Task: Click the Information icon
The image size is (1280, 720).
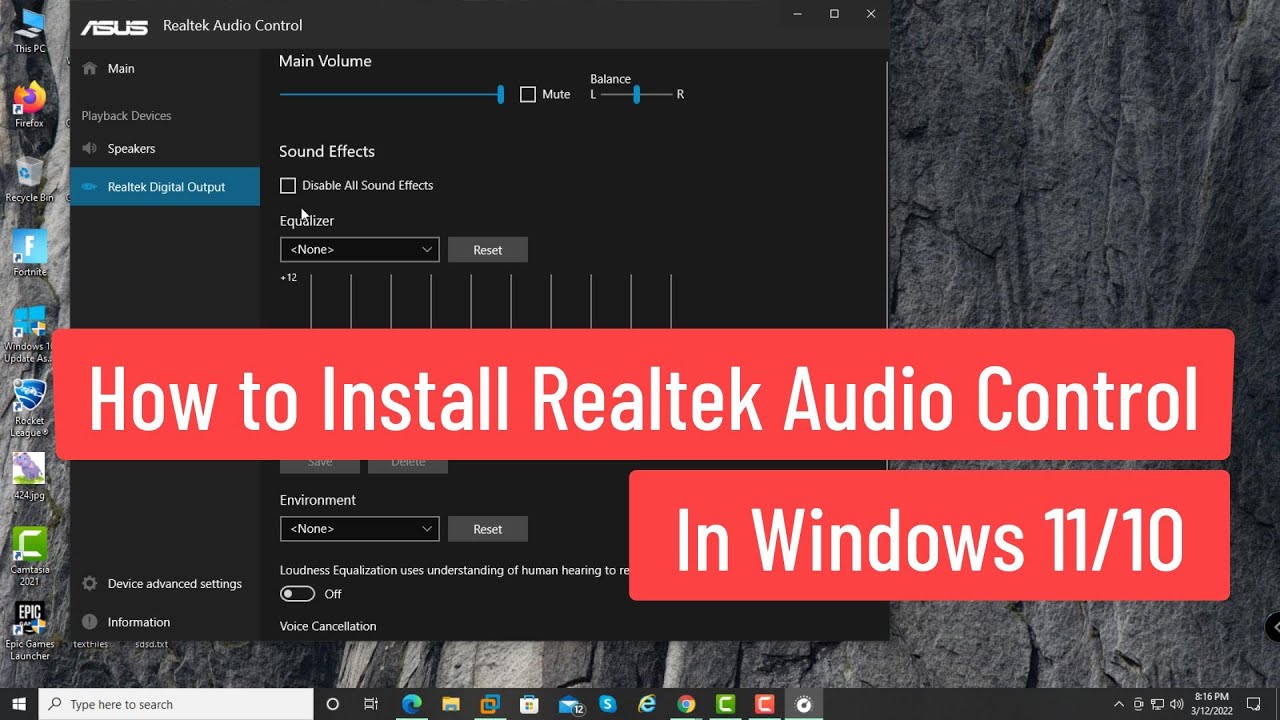Action: coord(89,621)
